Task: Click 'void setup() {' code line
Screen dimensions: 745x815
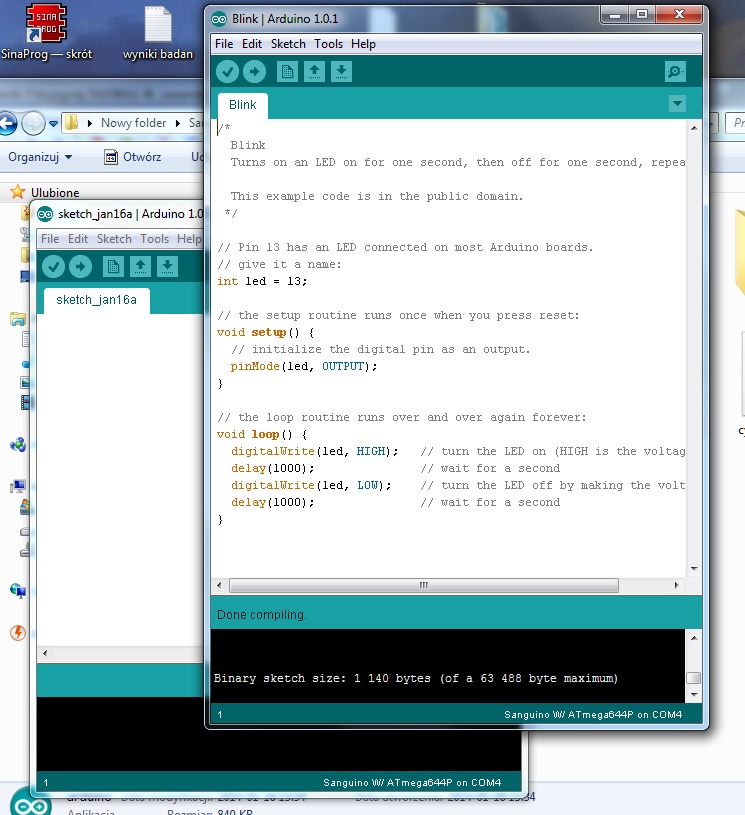Action: coord(265,333)
